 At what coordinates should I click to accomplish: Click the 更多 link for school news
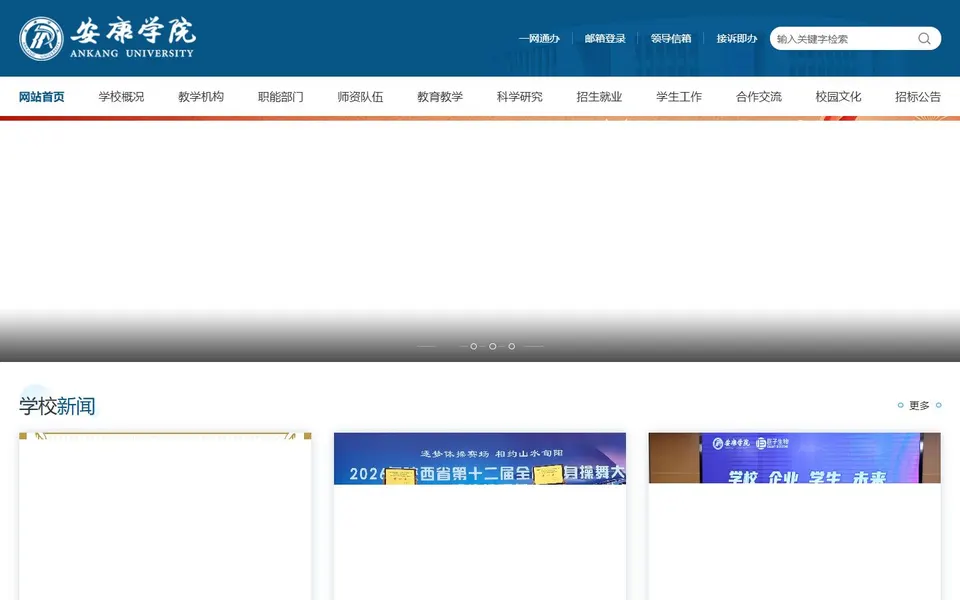pos(919,405)
